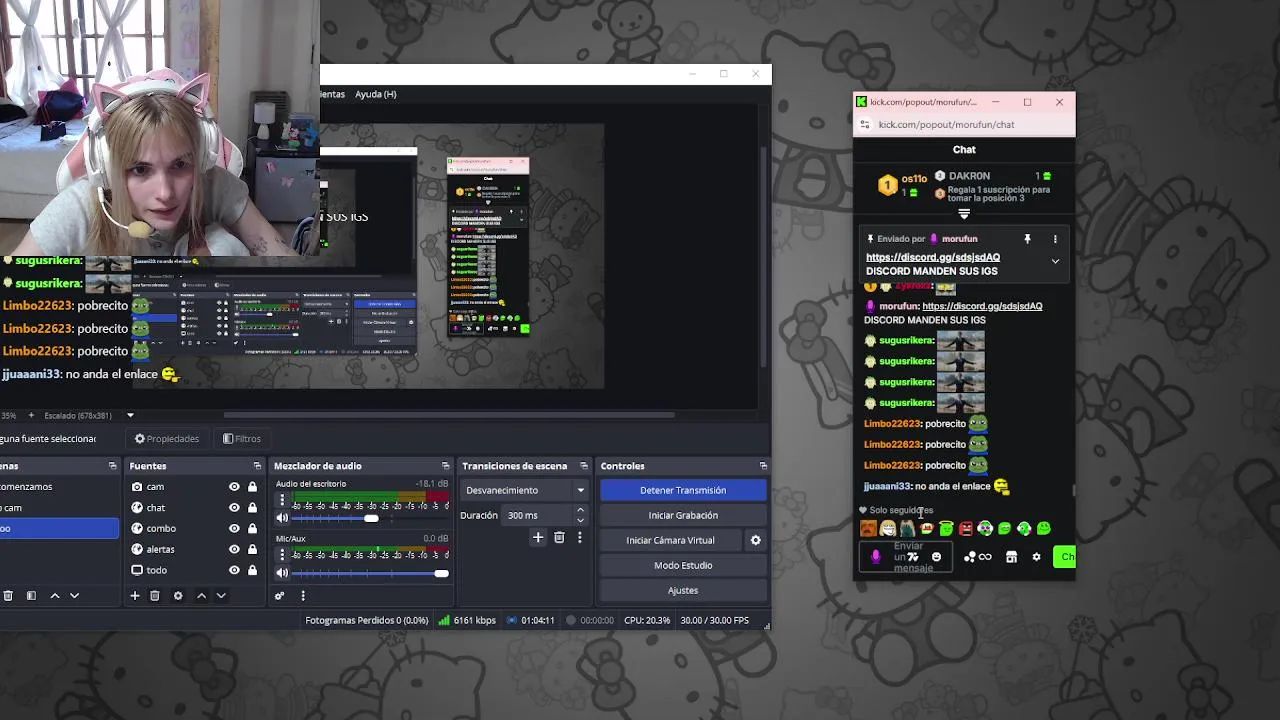The width and height of the screenshot is (1280, 720).
Task: Unpin message with pin icon in Kick chat
Action: click(x=1027, y=239)
